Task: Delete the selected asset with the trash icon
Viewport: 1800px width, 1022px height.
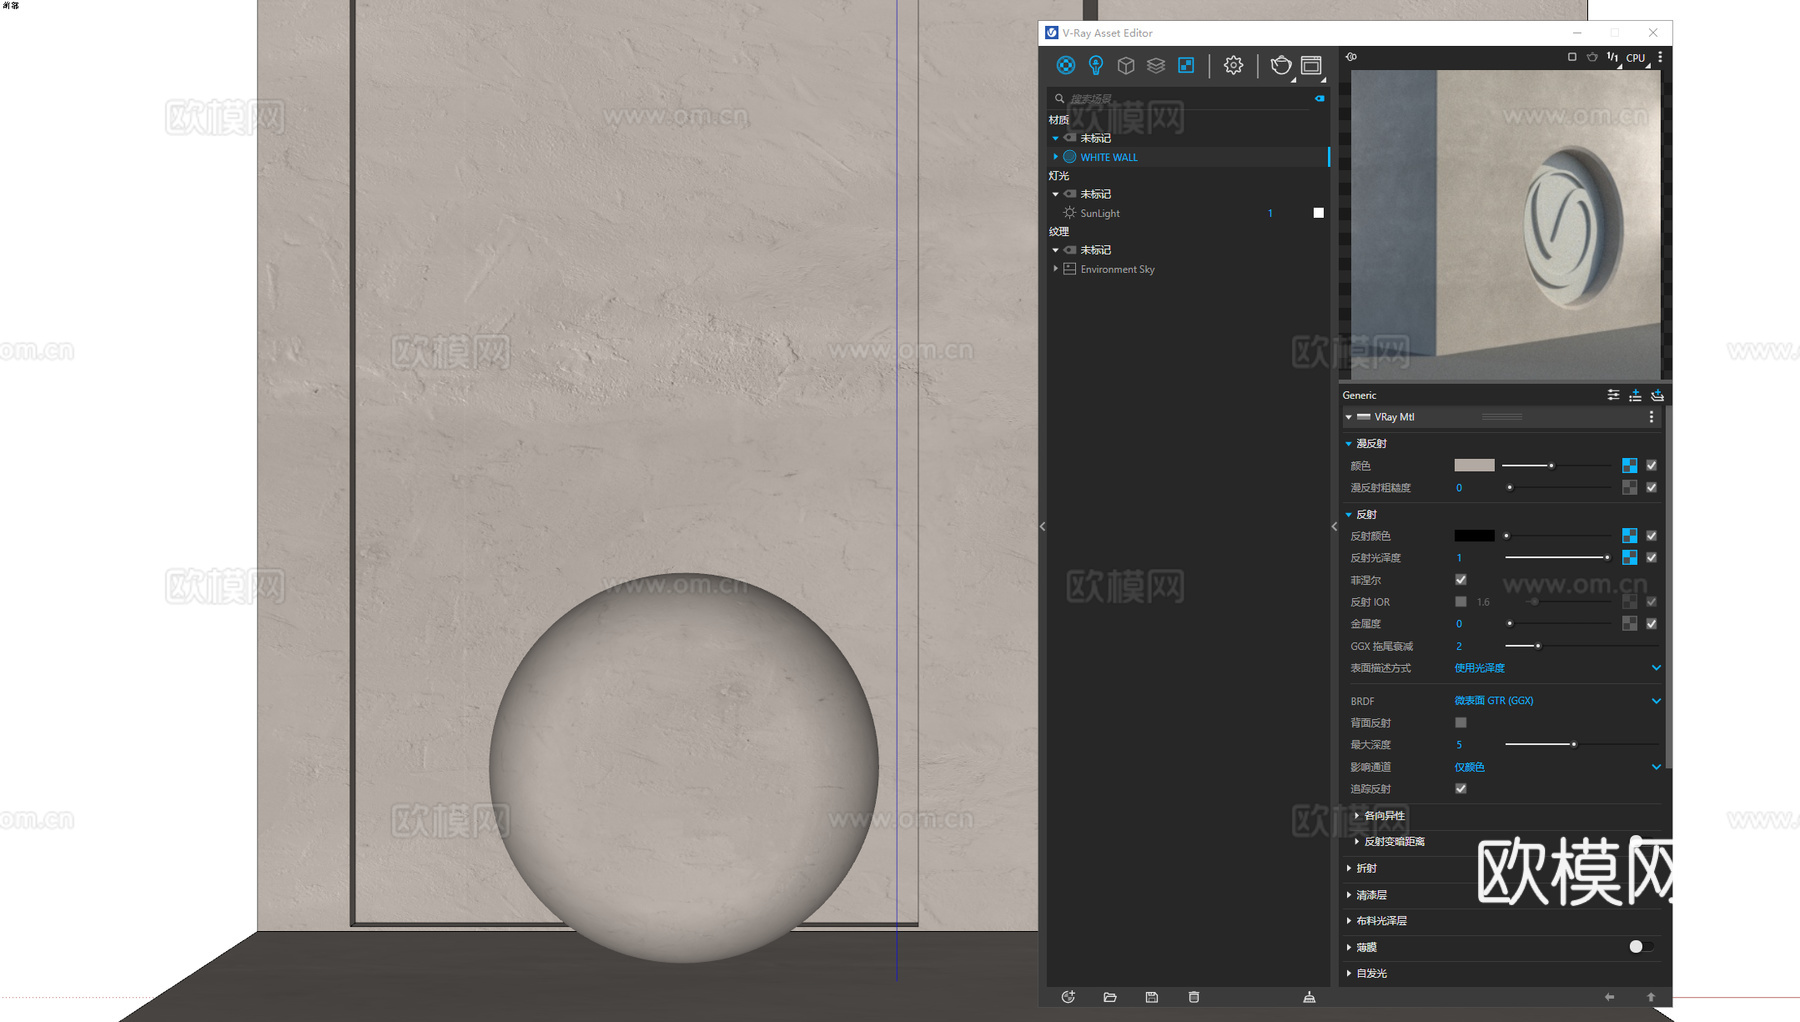Action: coord(1194,997)
